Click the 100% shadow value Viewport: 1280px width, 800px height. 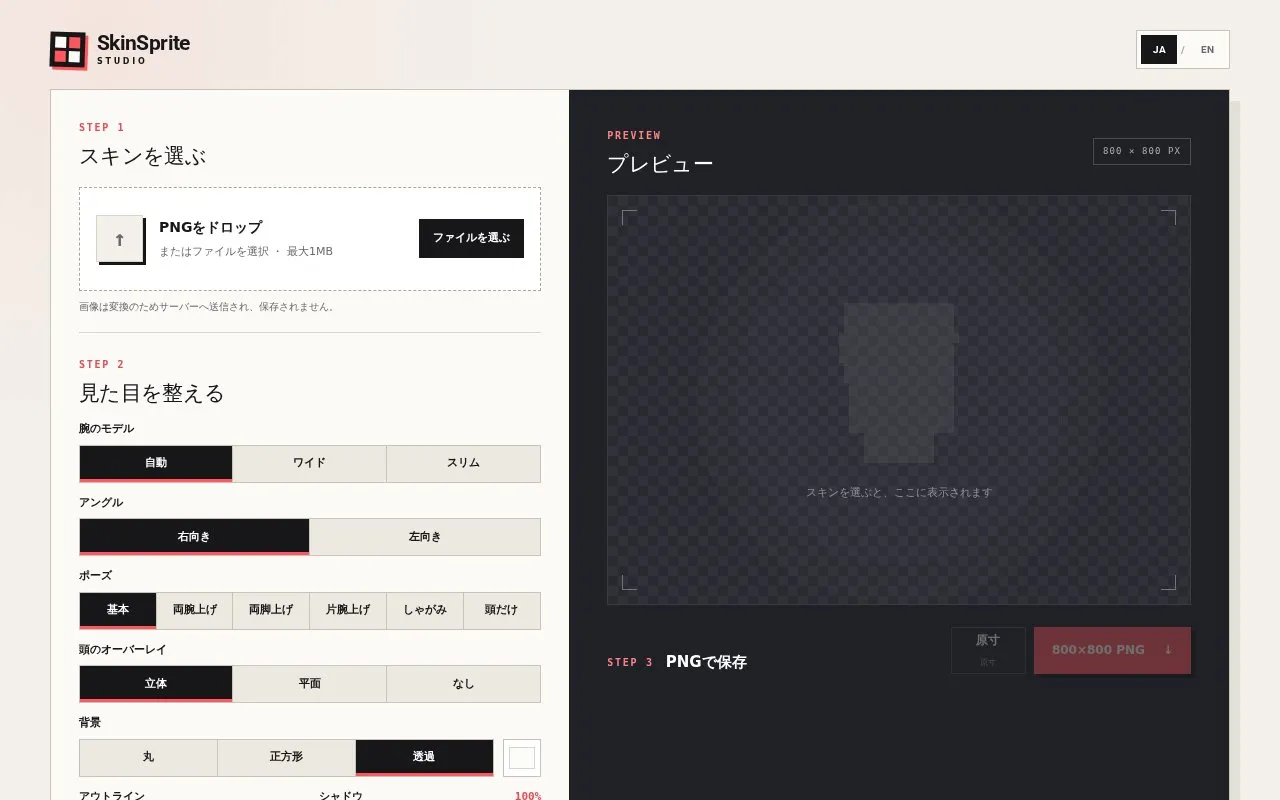tap(528, 796)
